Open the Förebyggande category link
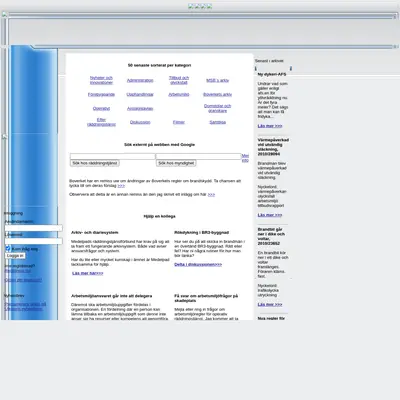Screen dimensions: 400x400 tap(101, 94)
